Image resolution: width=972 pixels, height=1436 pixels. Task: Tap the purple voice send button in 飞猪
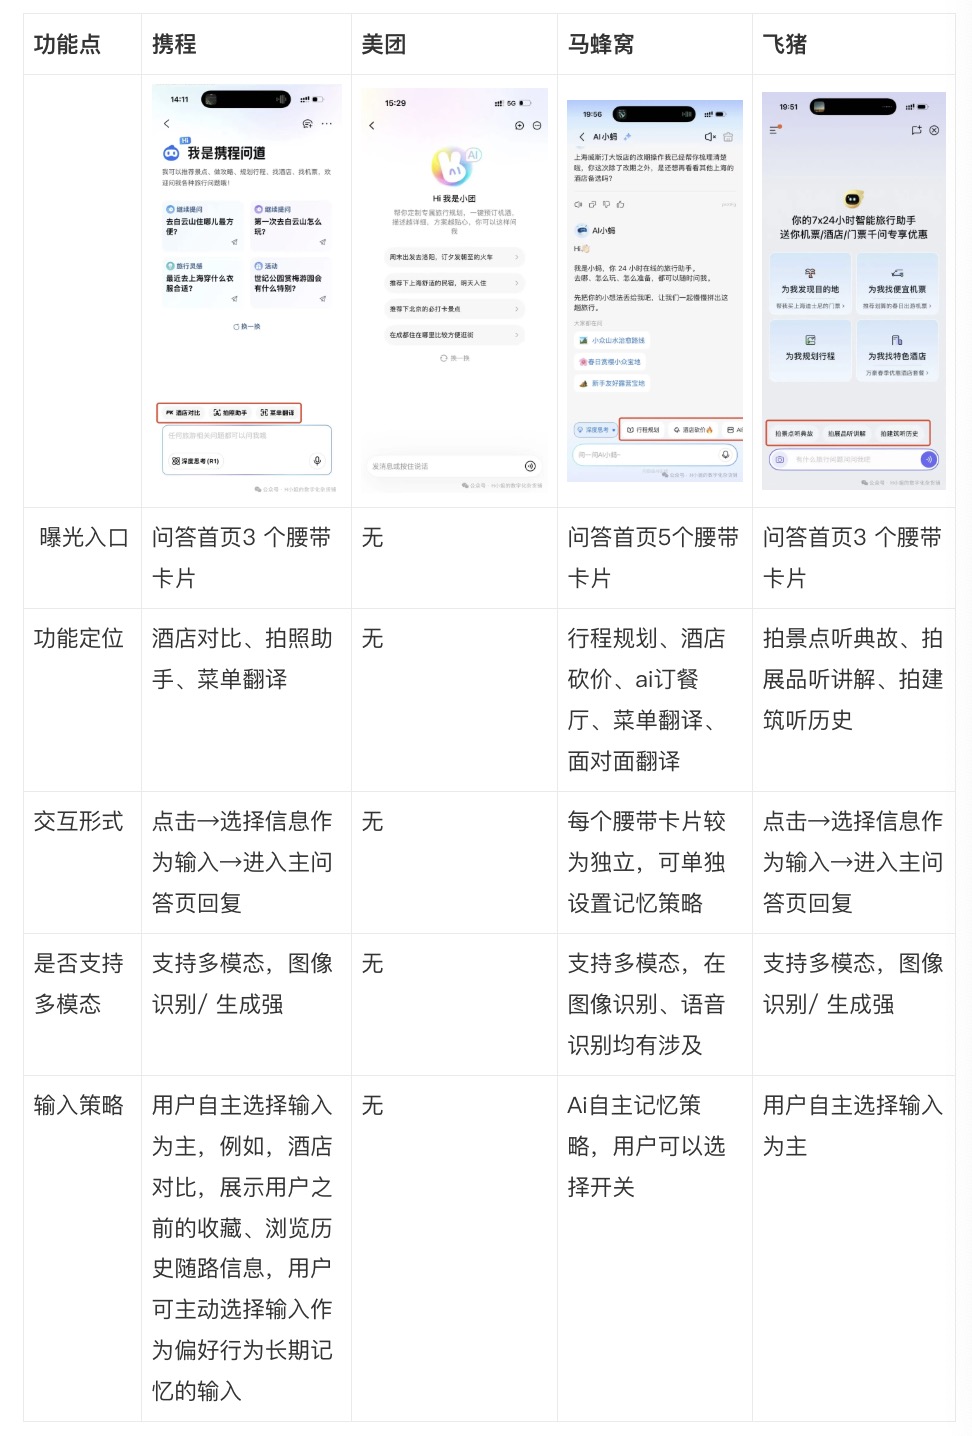pos(929,459)
